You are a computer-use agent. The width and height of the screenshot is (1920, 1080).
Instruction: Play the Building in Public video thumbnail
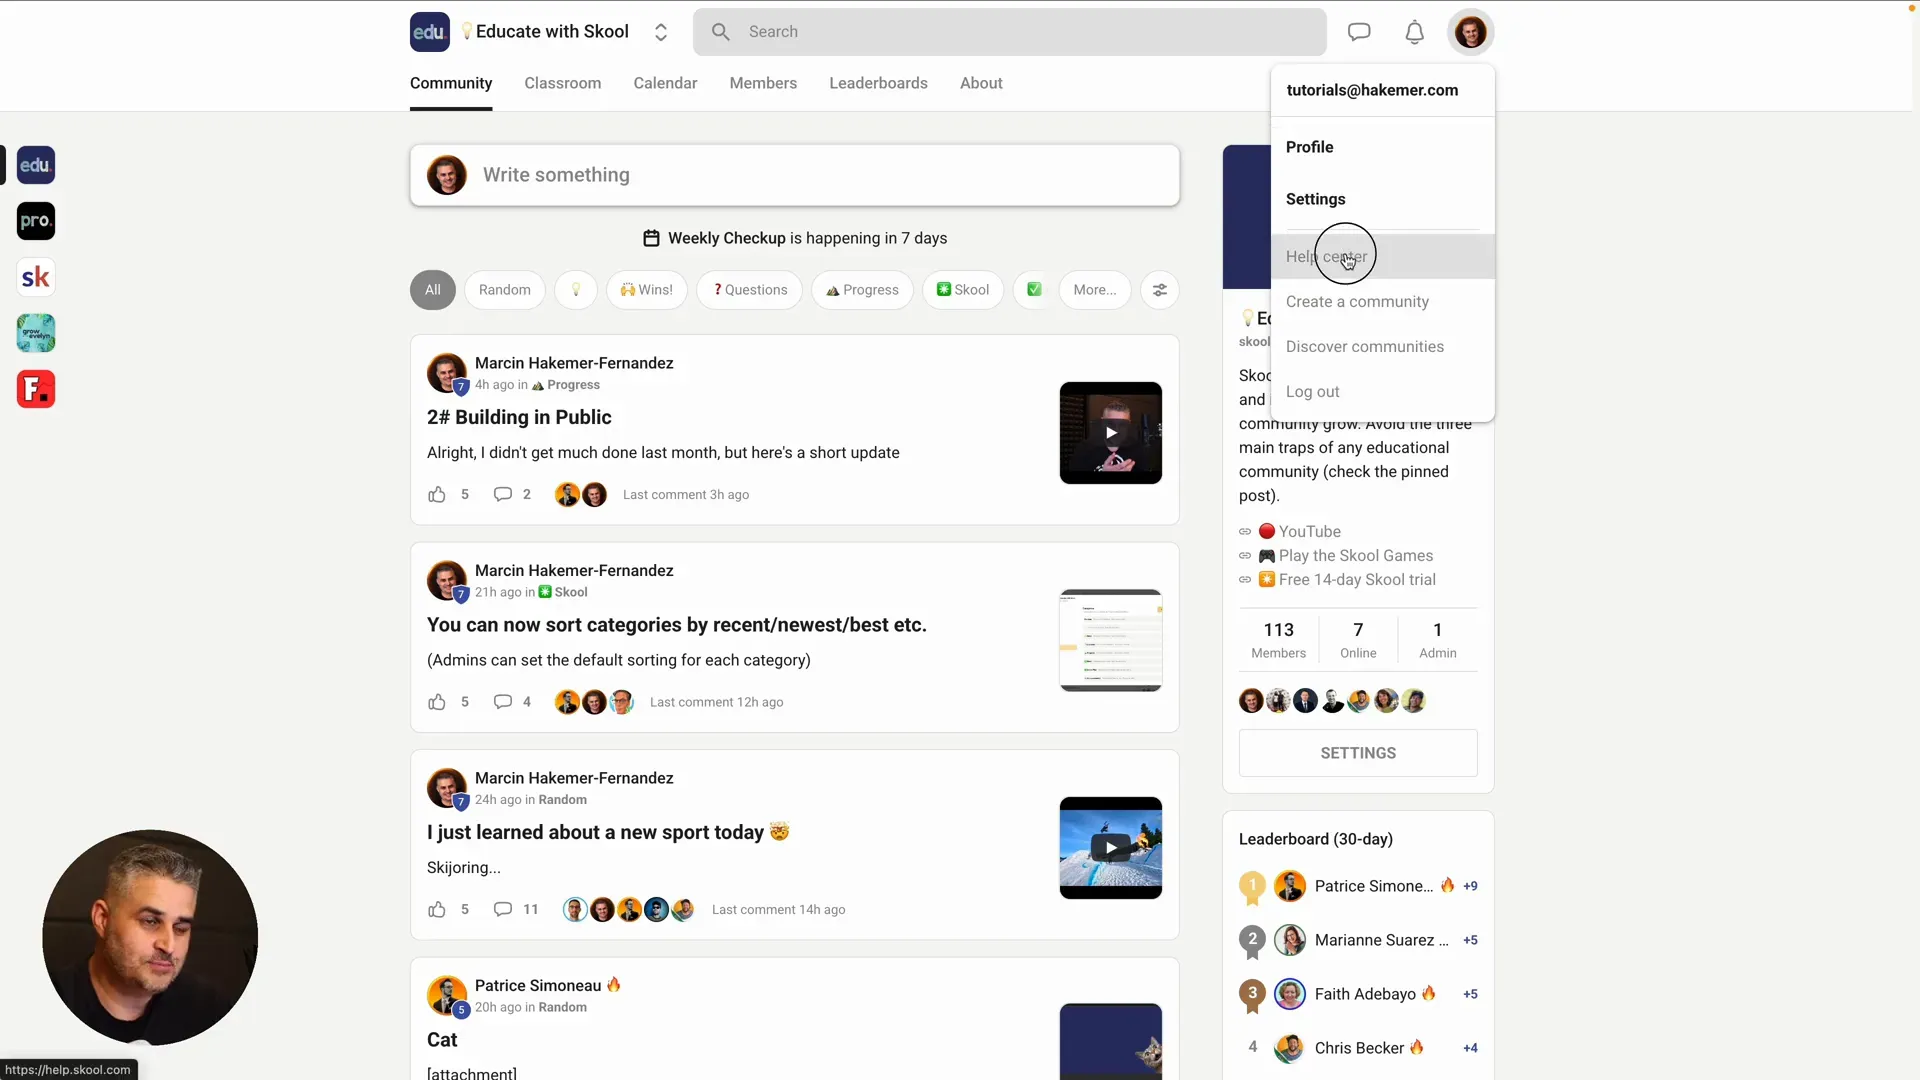1111,433
